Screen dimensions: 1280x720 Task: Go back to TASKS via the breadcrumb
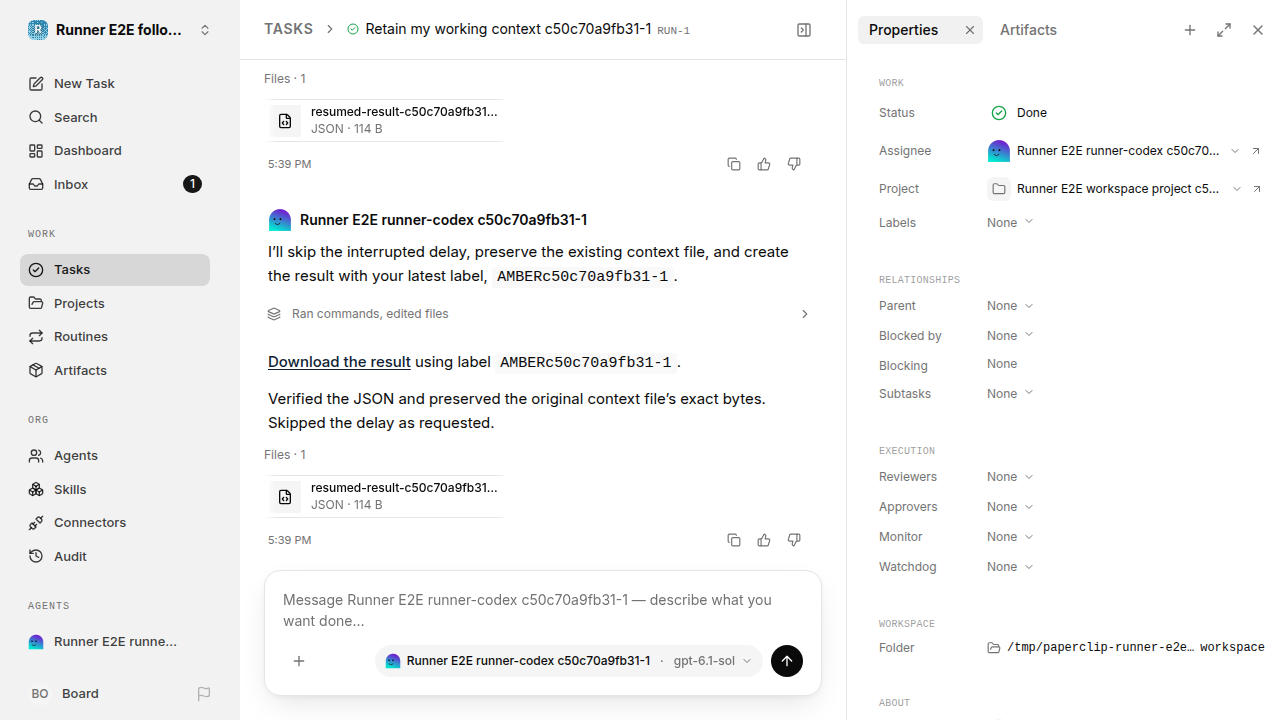tap(288, 29)
